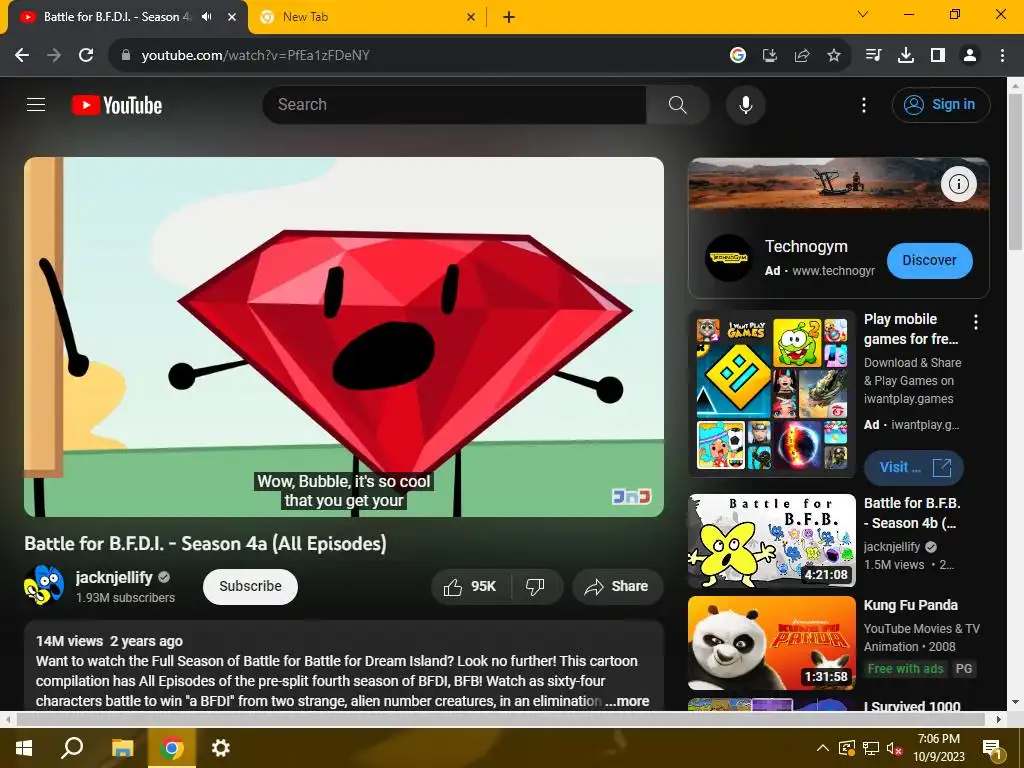
Task: Open Chrome three-dot menu
Action: (1002, 56)
